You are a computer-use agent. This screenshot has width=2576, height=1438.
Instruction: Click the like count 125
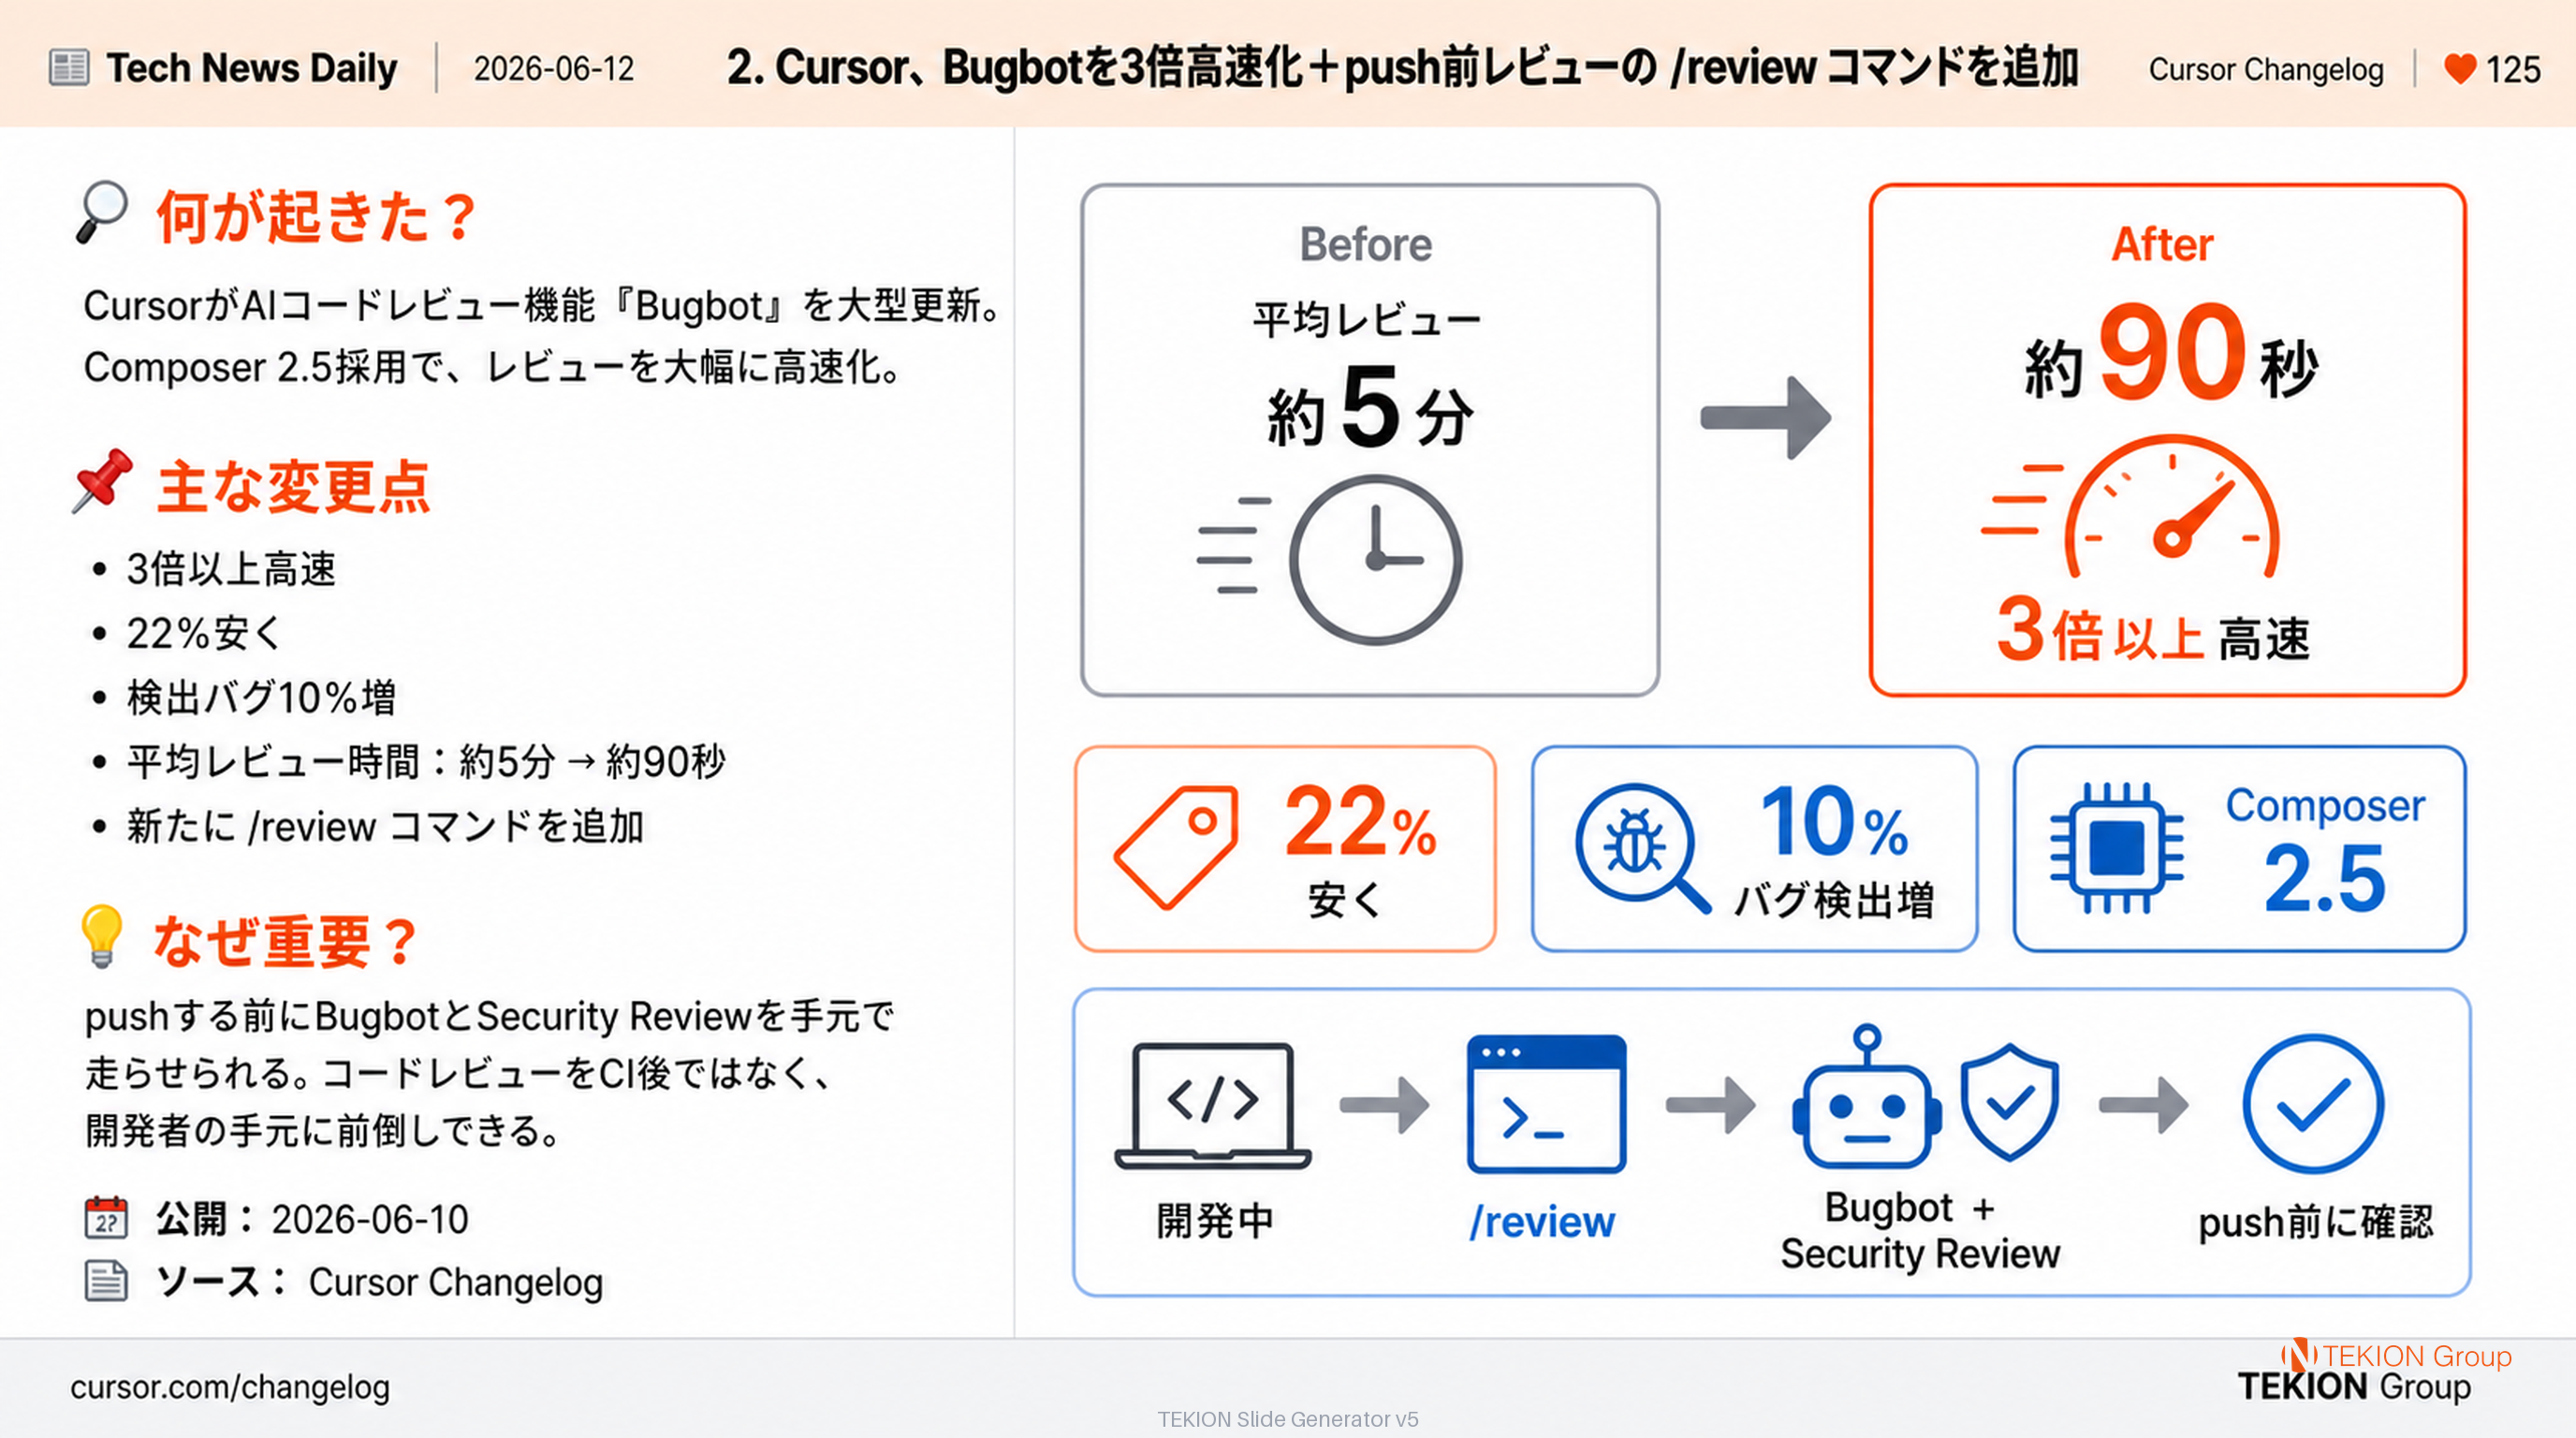pyautogui.click(x=2513, y=69)
